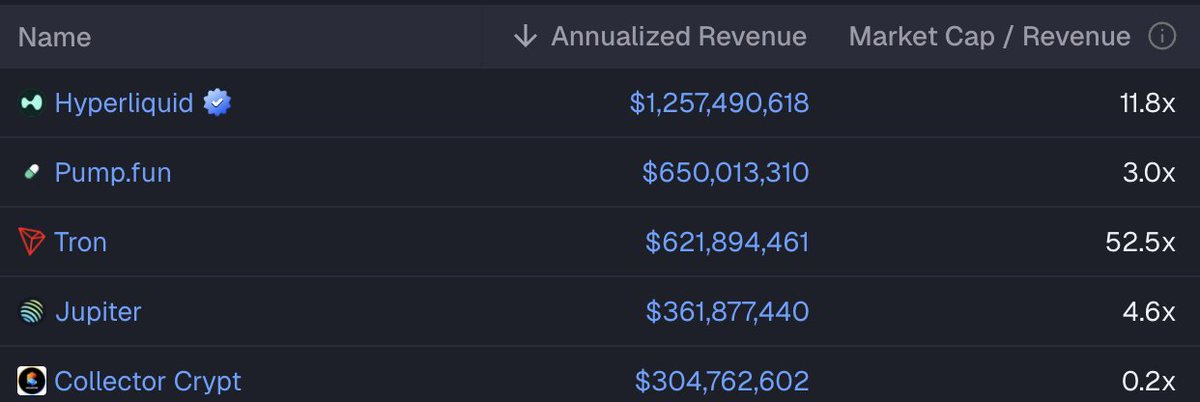1200x402 pixels.
Task: Select the revenue value $304,762,602
Action: [722, 381]
